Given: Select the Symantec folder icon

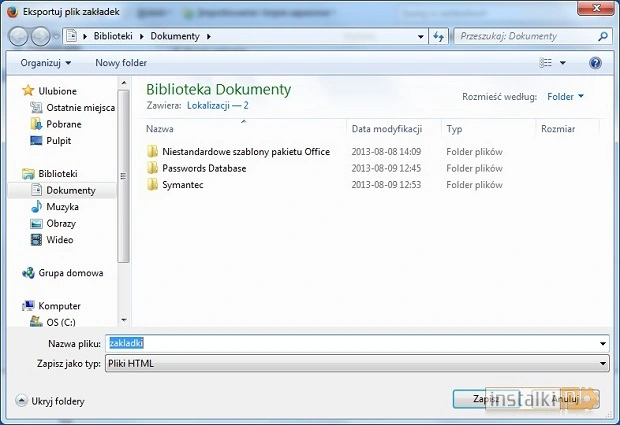Looking at the screenshot, I should click(x=152, y=185).
